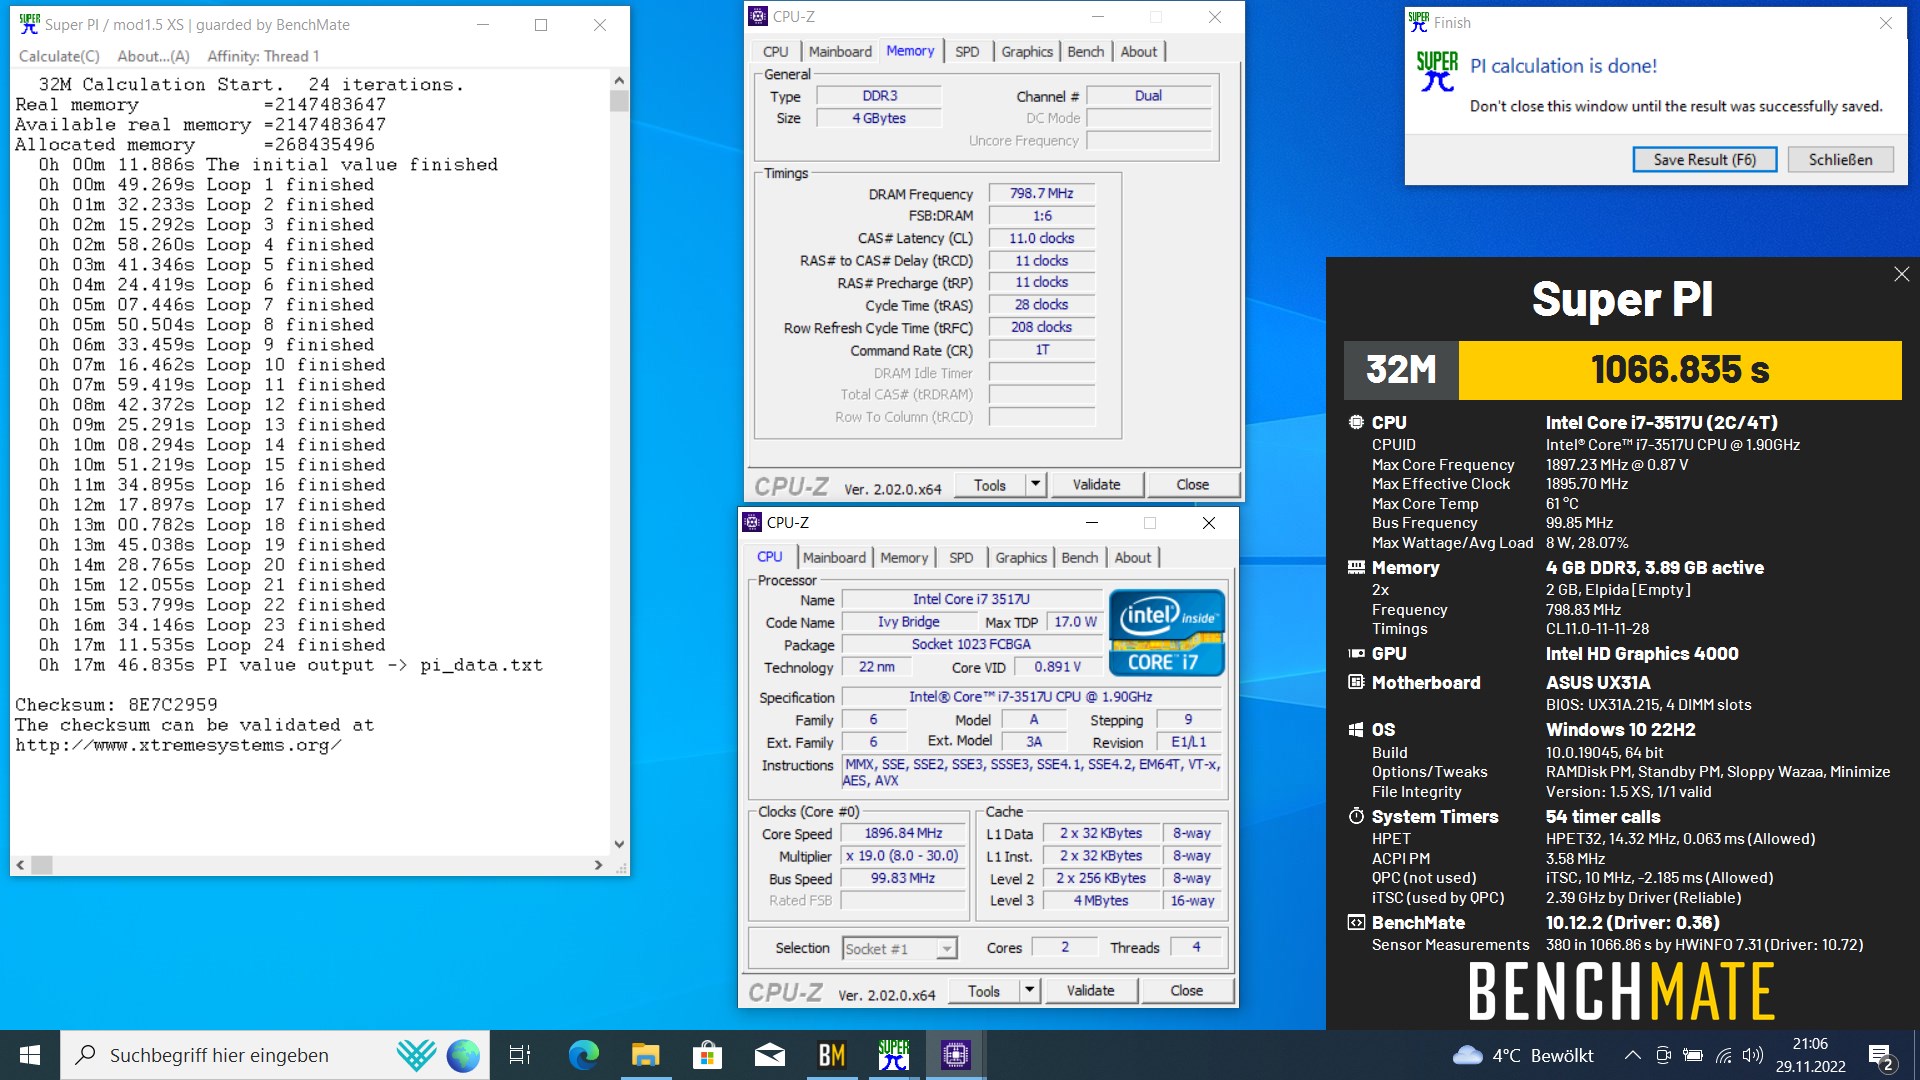Click System Timers clock icon

point(1356,817)
